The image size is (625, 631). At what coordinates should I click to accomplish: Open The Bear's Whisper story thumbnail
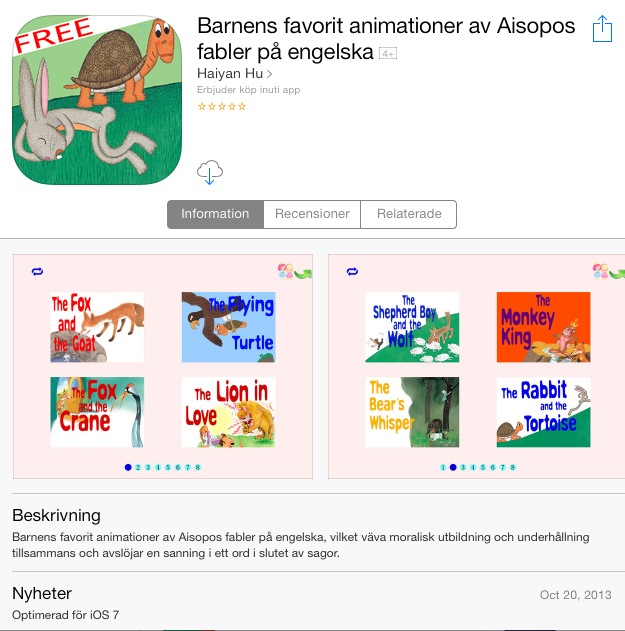(412, 412)
